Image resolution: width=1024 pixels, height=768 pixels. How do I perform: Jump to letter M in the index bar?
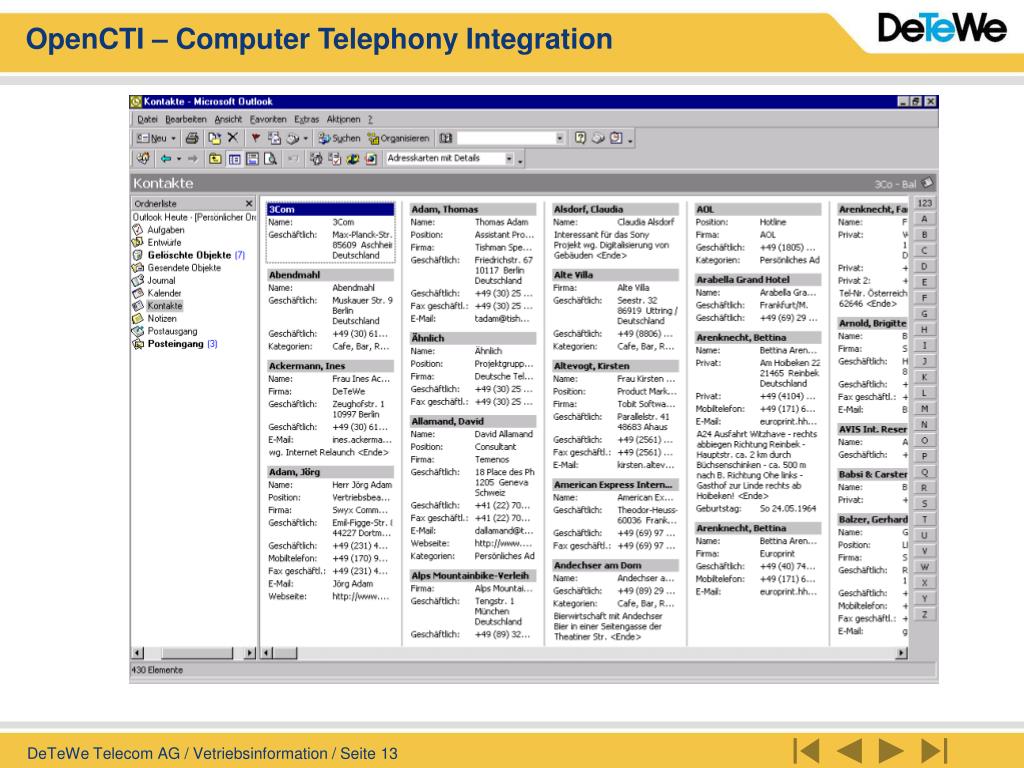(924, 409)
